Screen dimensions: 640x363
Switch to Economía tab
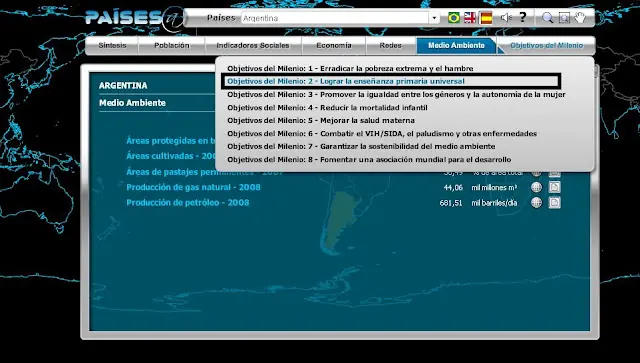point(333,45)
